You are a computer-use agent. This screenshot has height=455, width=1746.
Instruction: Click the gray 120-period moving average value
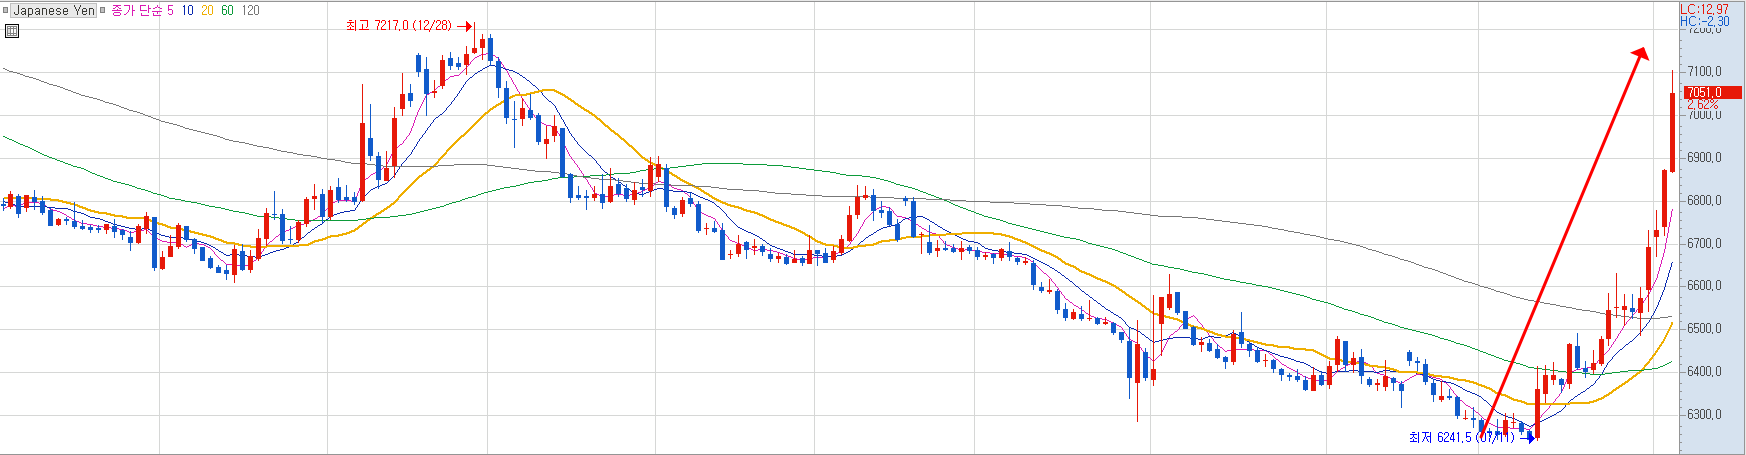pos(250,11)
